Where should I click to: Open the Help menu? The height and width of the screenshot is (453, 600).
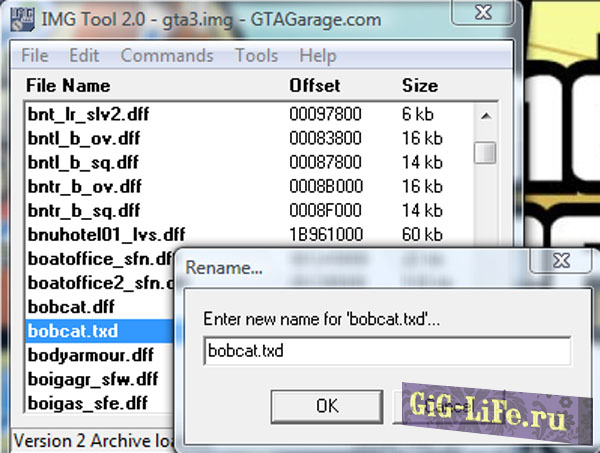click(x=317, y=55)
